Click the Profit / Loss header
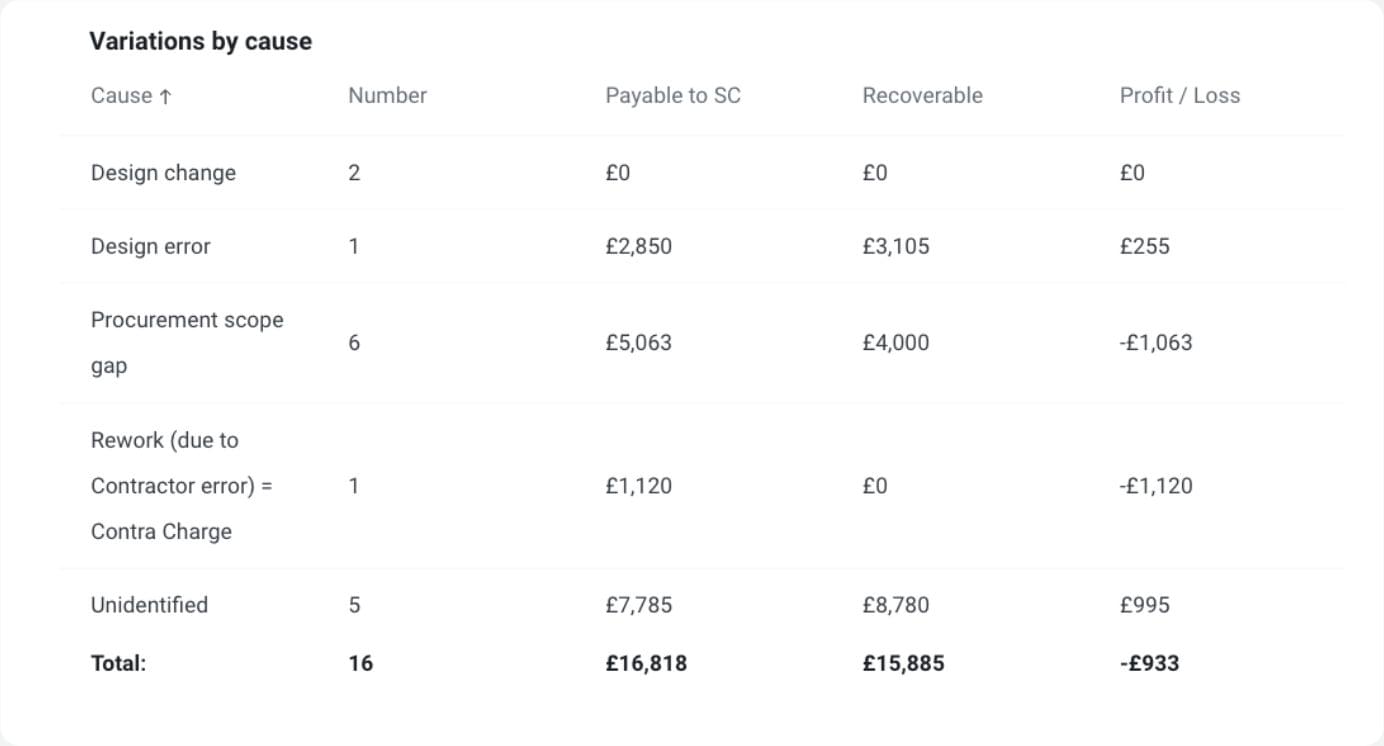This screenshot has height=746, width=1384. pyautogui.click(x=1179, y=96)
